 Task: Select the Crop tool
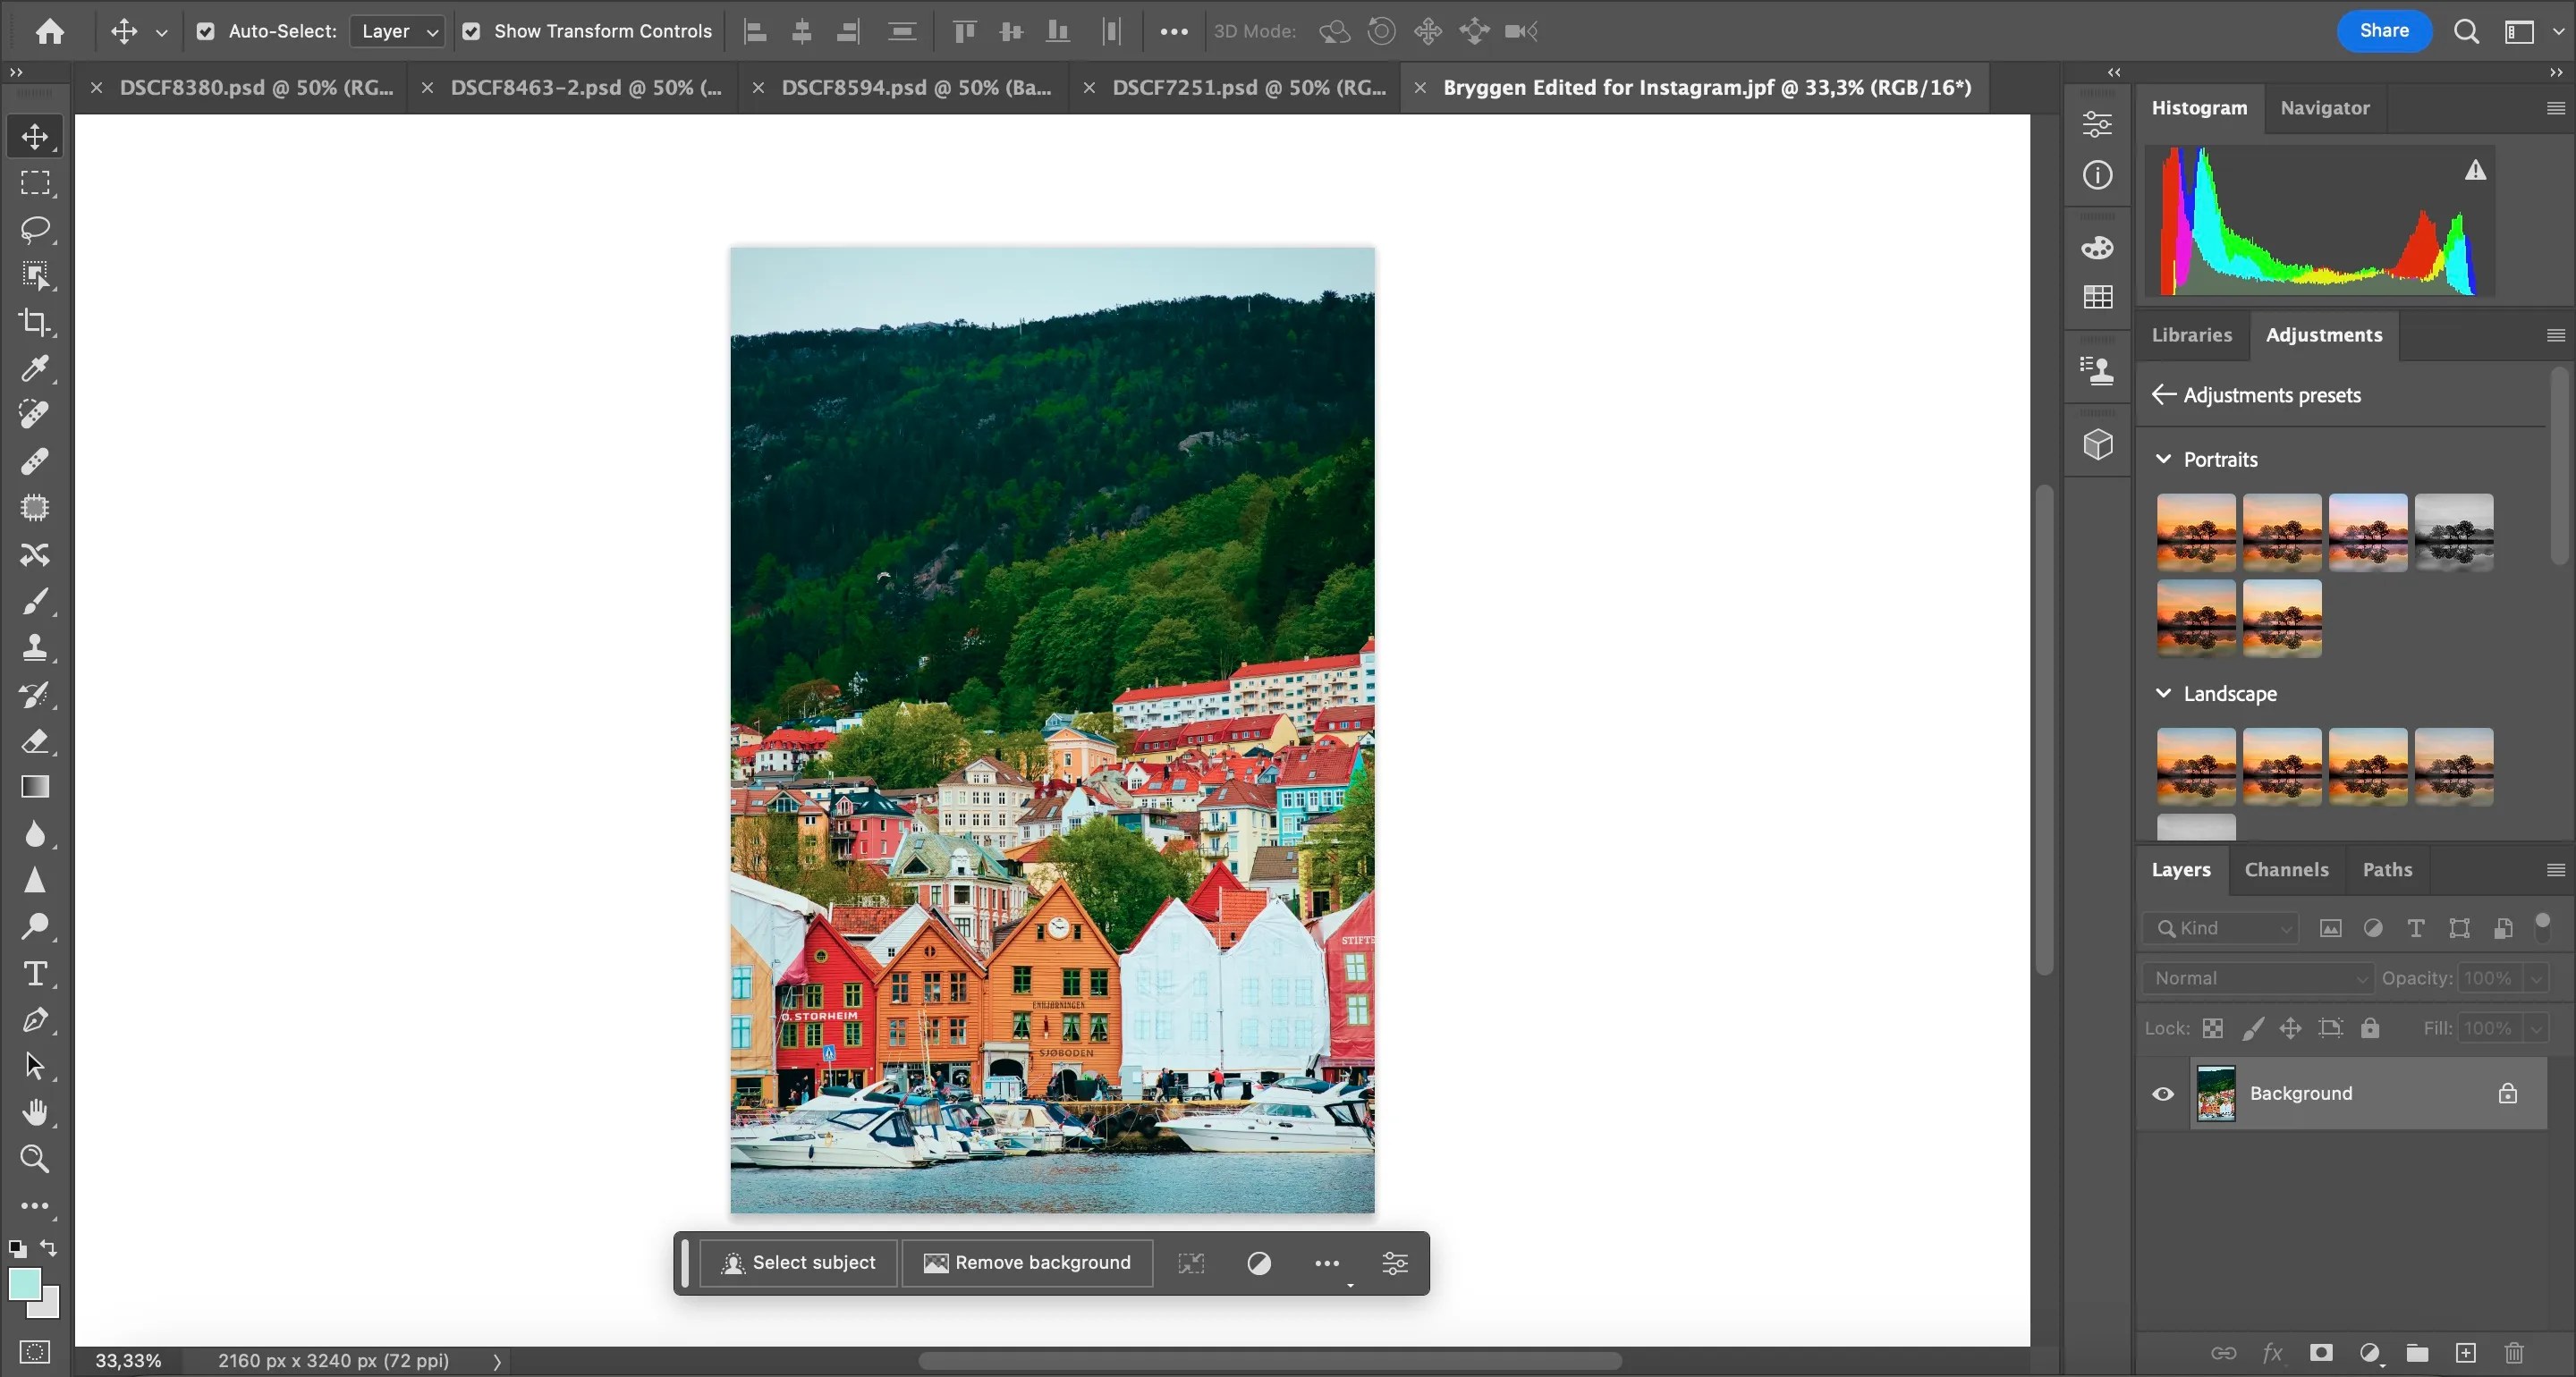(35, 322)
